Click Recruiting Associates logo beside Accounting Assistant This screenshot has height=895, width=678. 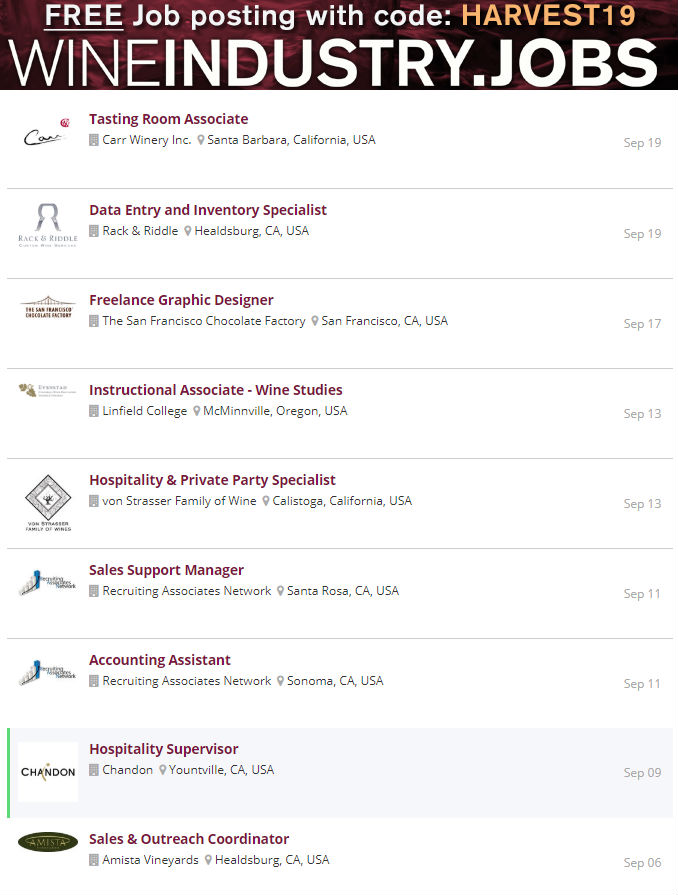(47, 673)
